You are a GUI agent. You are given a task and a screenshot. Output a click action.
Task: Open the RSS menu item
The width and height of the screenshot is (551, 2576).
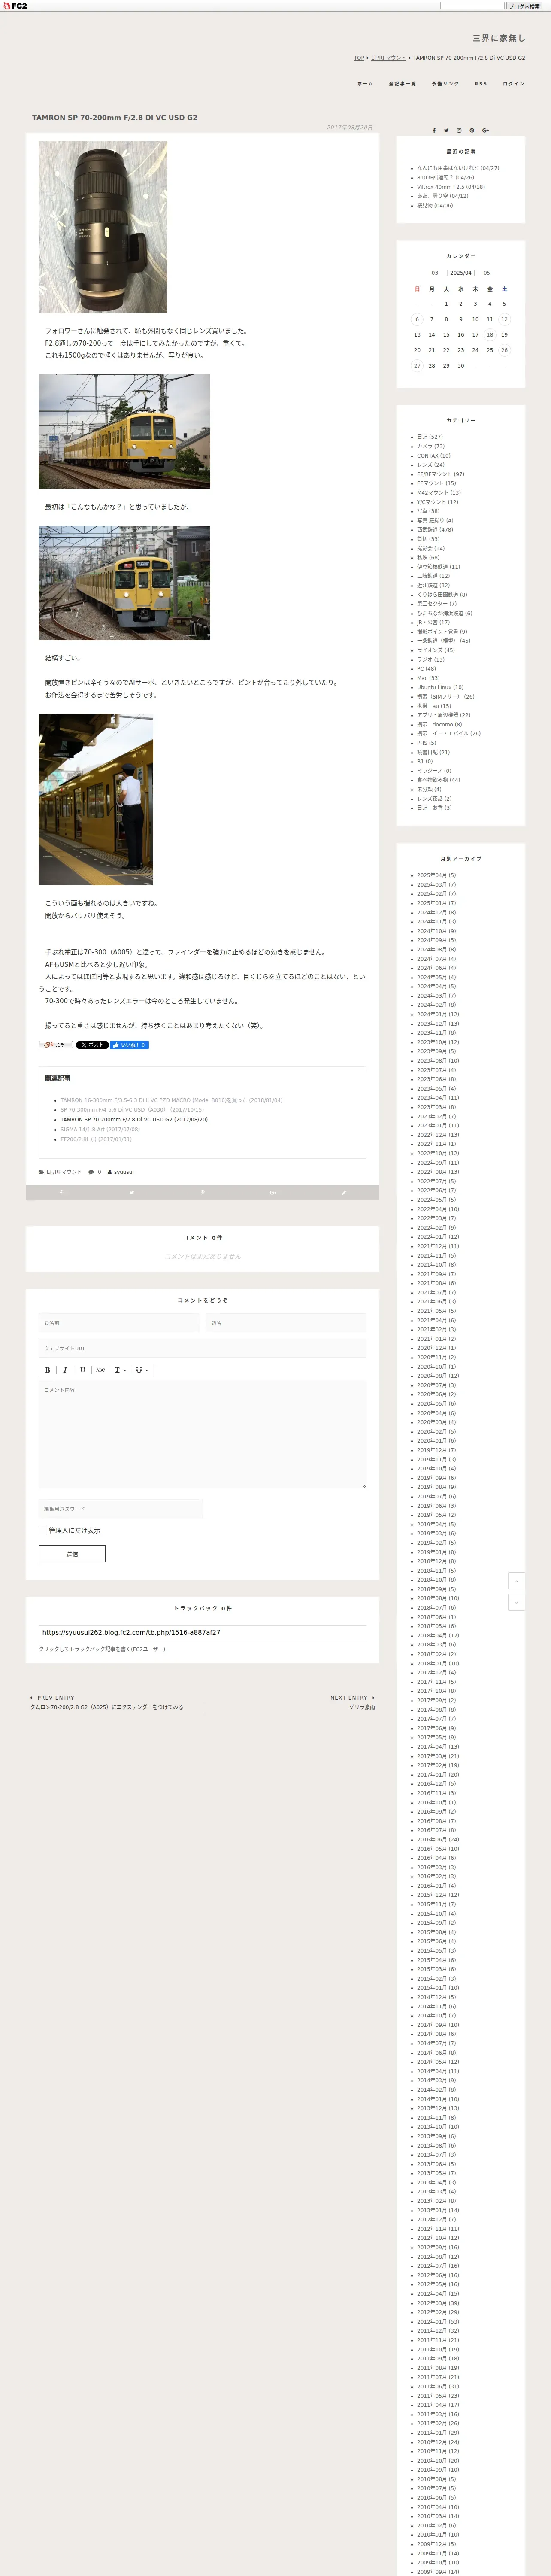pos(481,84)
